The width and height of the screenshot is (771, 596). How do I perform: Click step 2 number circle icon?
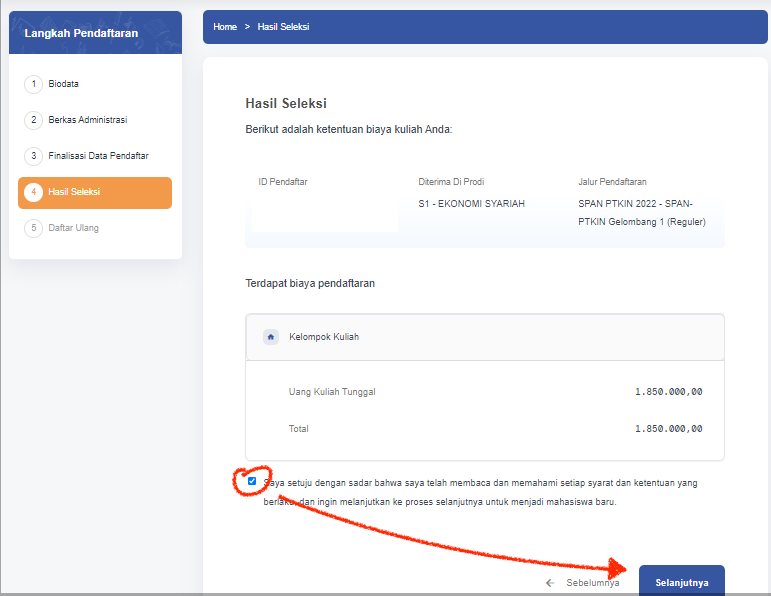point(33,120)
